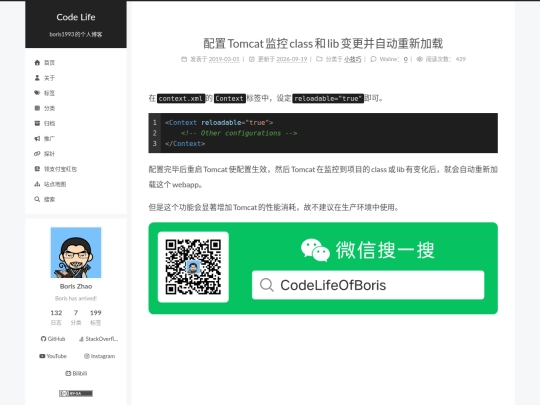Click the published date 2019-03-01
This screenshot has height=405, width=540.
(224, 59)
